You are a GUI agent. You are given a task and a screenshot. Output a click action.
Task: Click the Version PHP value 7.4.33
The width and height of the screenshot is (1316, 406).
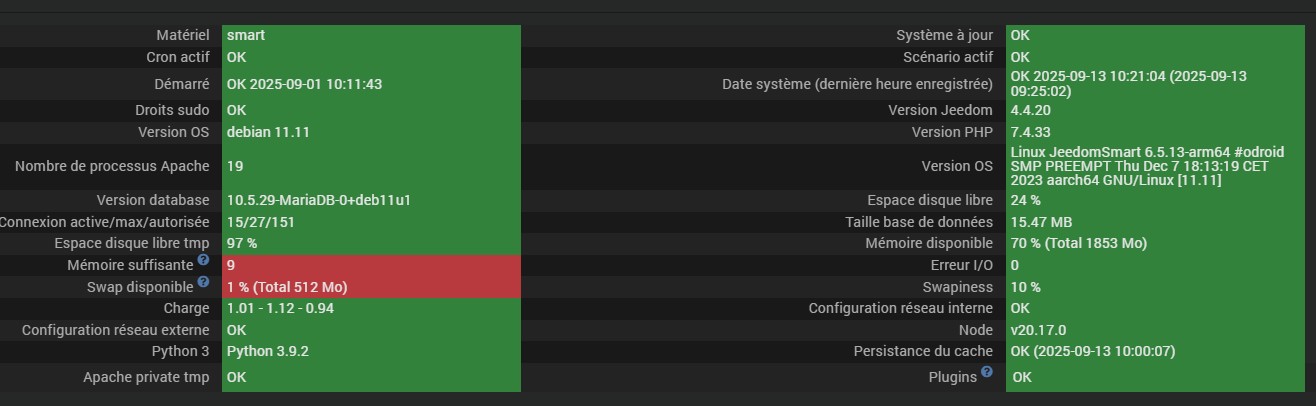point(1034,132)
